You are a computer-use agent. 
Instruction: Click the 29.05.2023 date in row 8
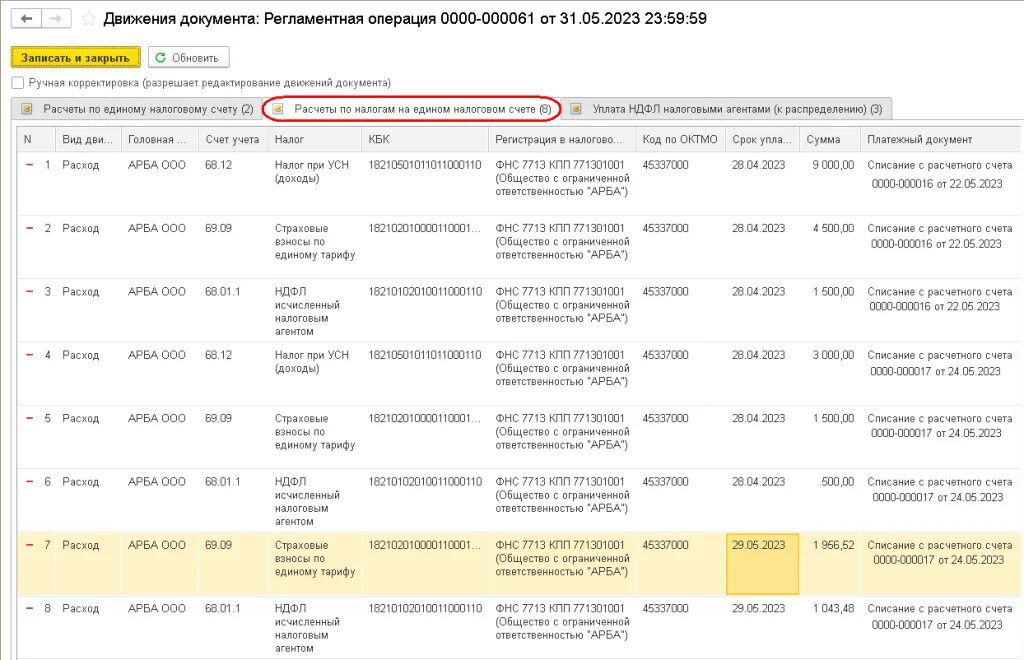758,608
